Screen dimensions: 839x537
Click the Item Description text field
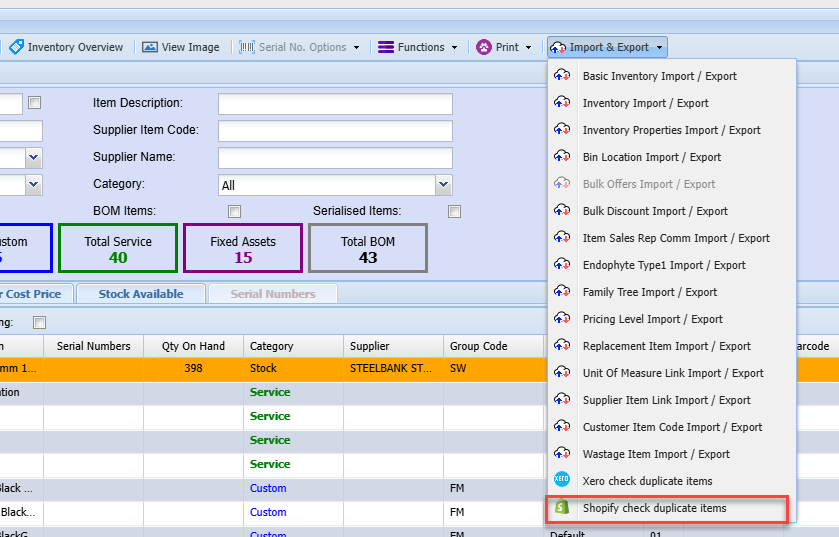(x=335, y=104)
